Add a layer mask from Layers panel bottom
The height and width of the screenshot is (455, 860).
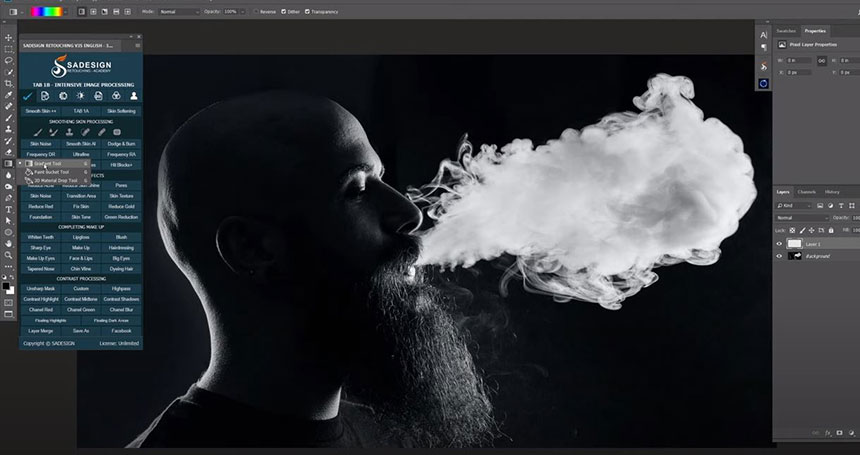coord(840,433)
